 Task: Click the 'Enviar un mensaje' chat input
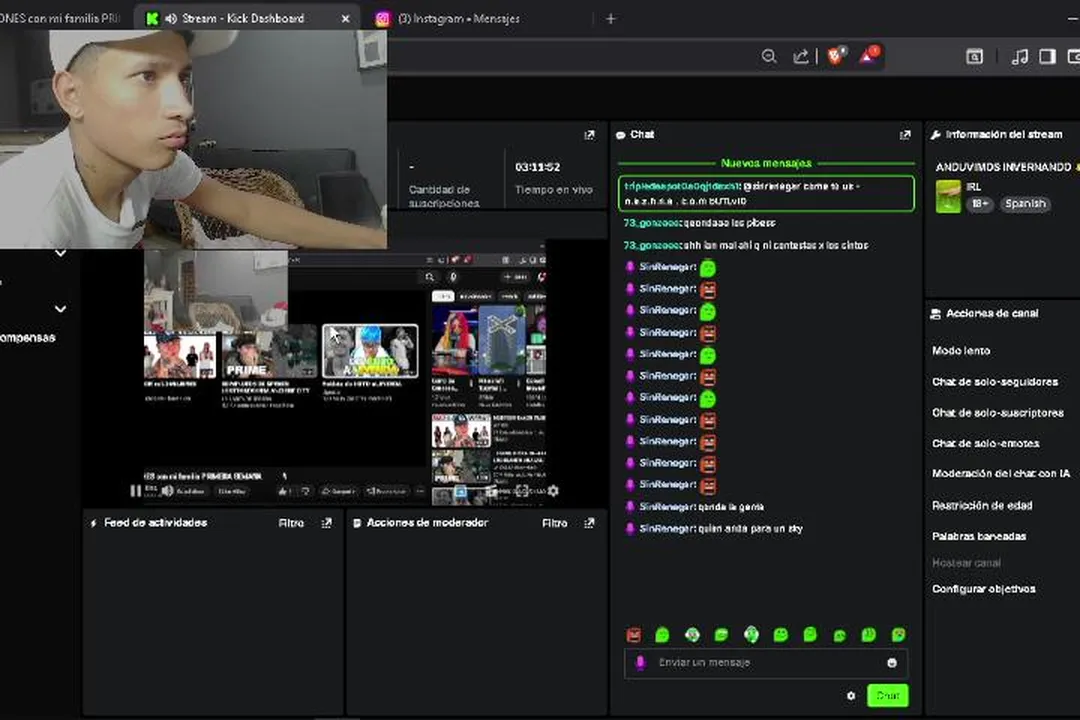(766, 663)
